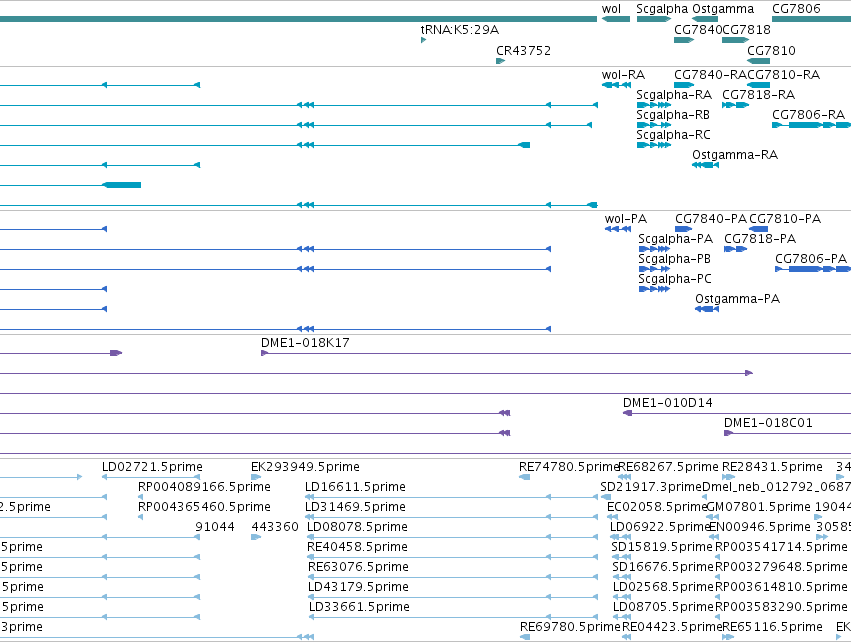Click the DME1-018C01 clone arrow
Image resolution: width=851 pixels, height=642 pixels.
(728, 433)
